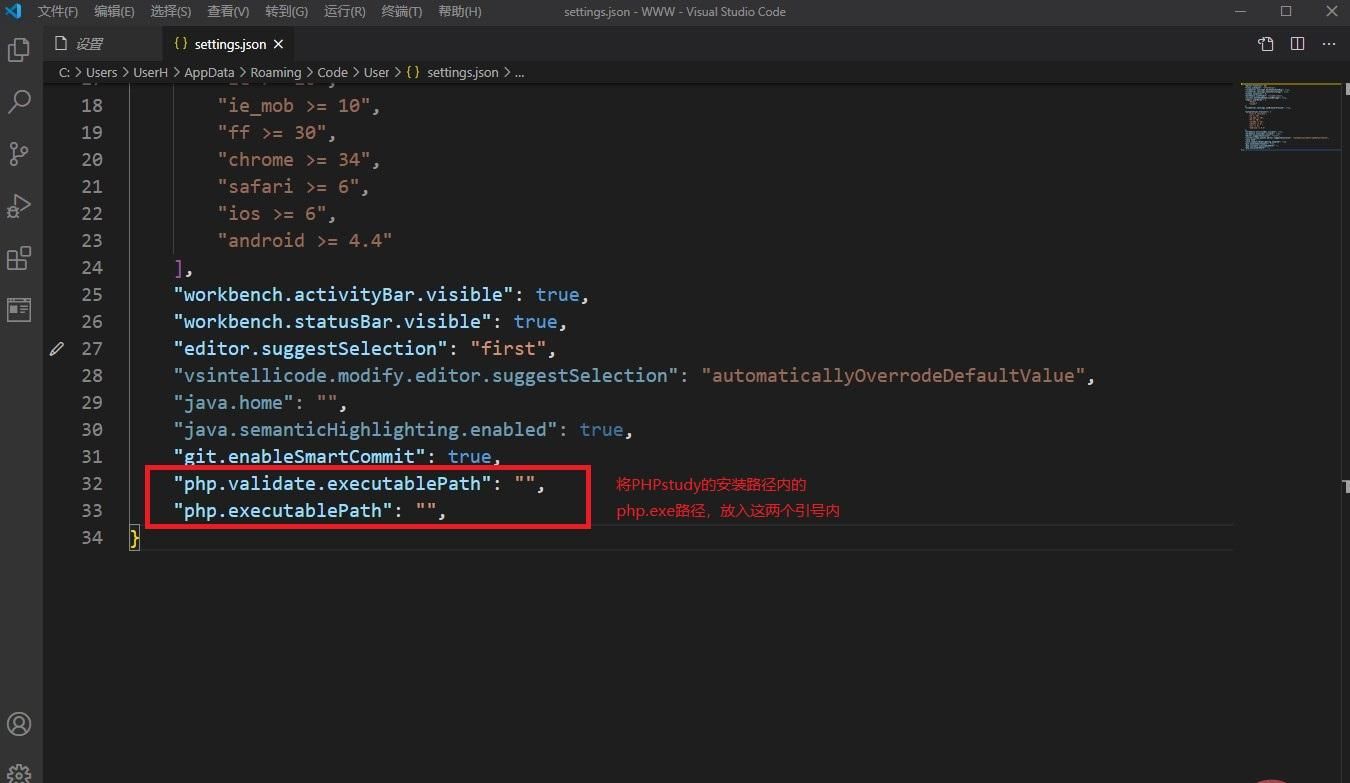Screen dimensions: 1350x783
Task: Click the pencil edit icon on line 27
Action: coord(57,349)
